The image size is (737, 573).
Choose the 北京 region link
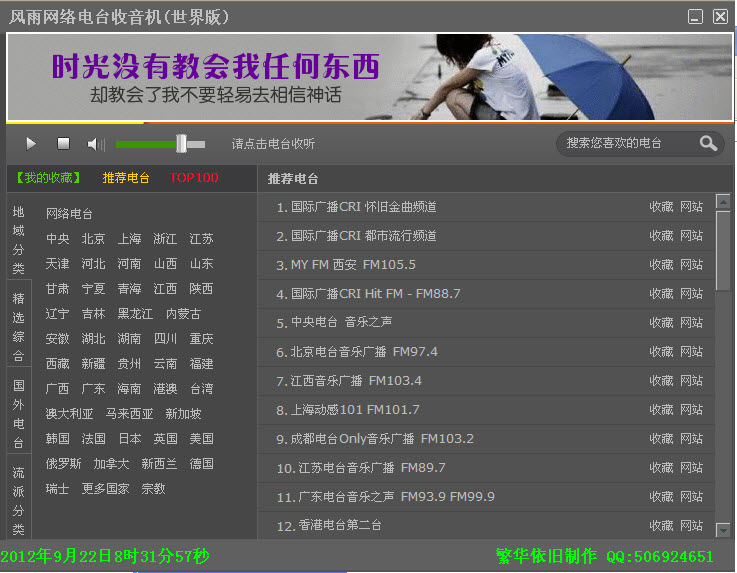pyautogui.click(x=93, y=239)
